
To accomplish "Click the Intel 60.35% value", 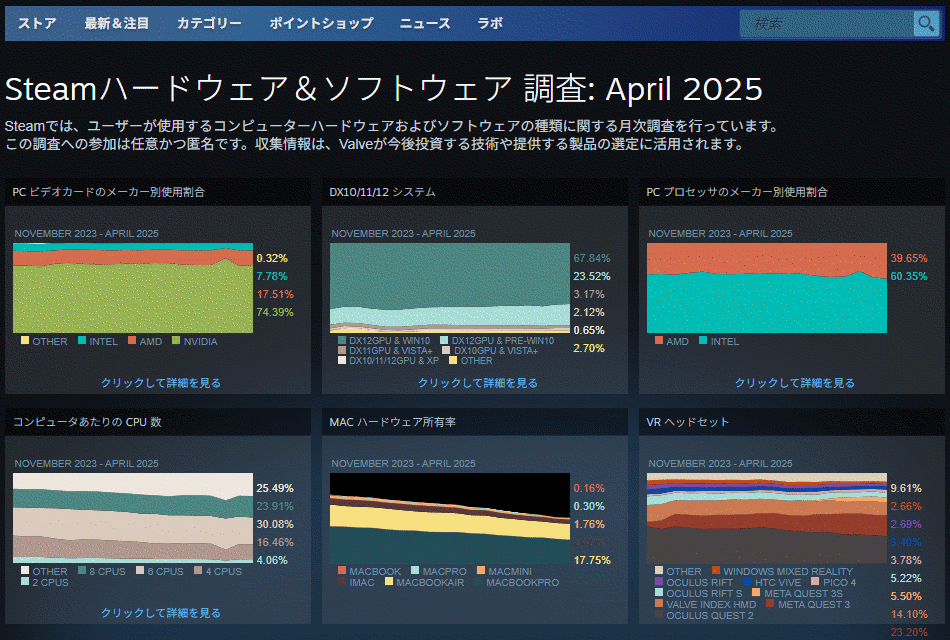I will pos(909,276).
